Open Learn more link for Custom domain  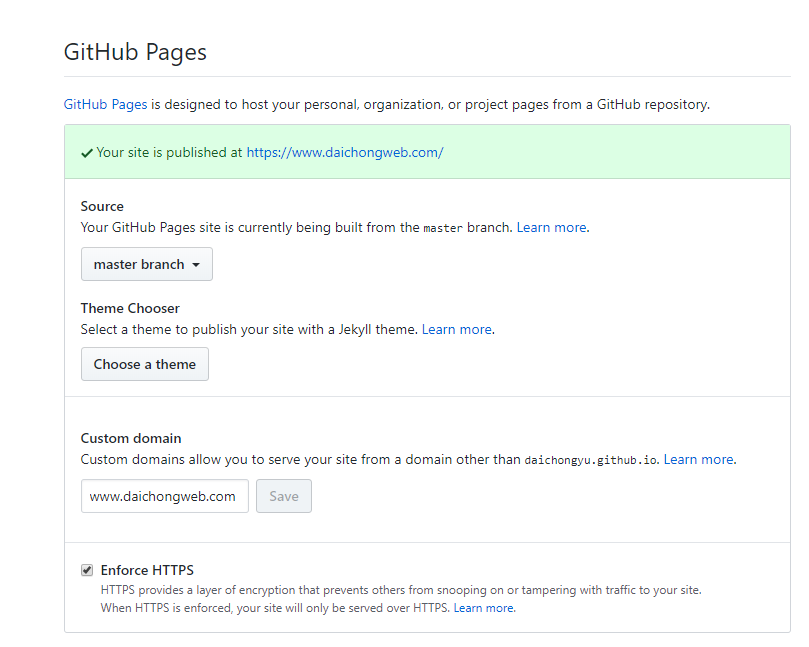coord(699,460)
